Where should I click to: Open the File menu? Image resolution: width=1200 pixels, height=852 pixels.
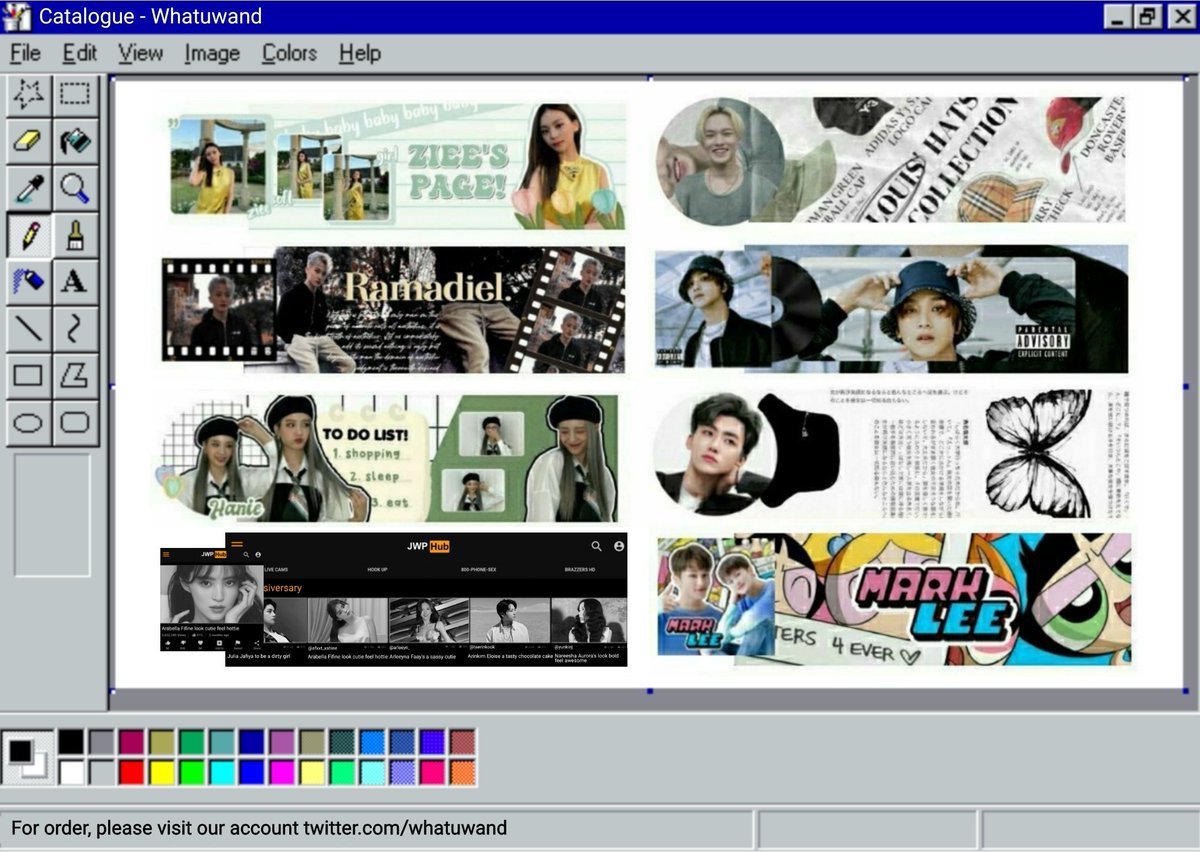click(25, 54)
